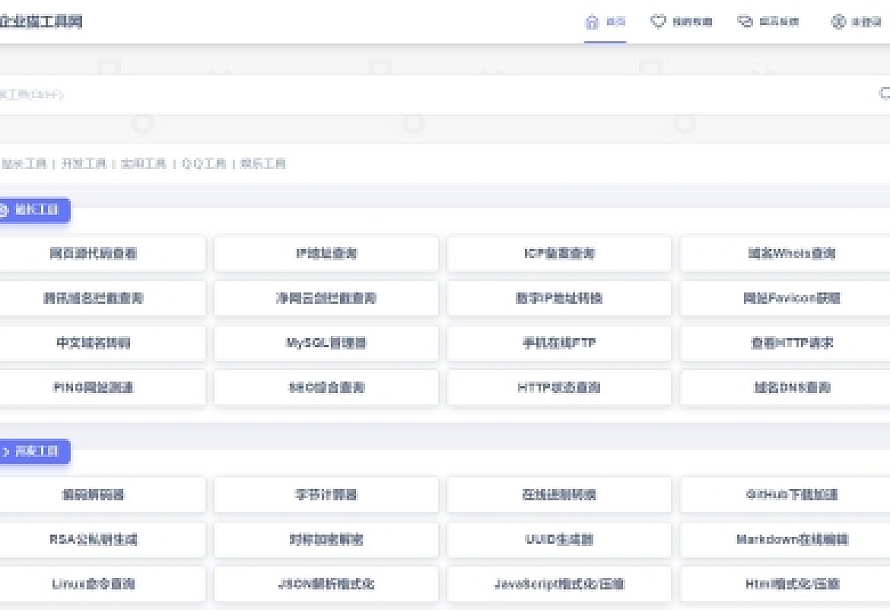890x610 pixels.
Task: Select the 开发工具 category tab
Action: 84,164
